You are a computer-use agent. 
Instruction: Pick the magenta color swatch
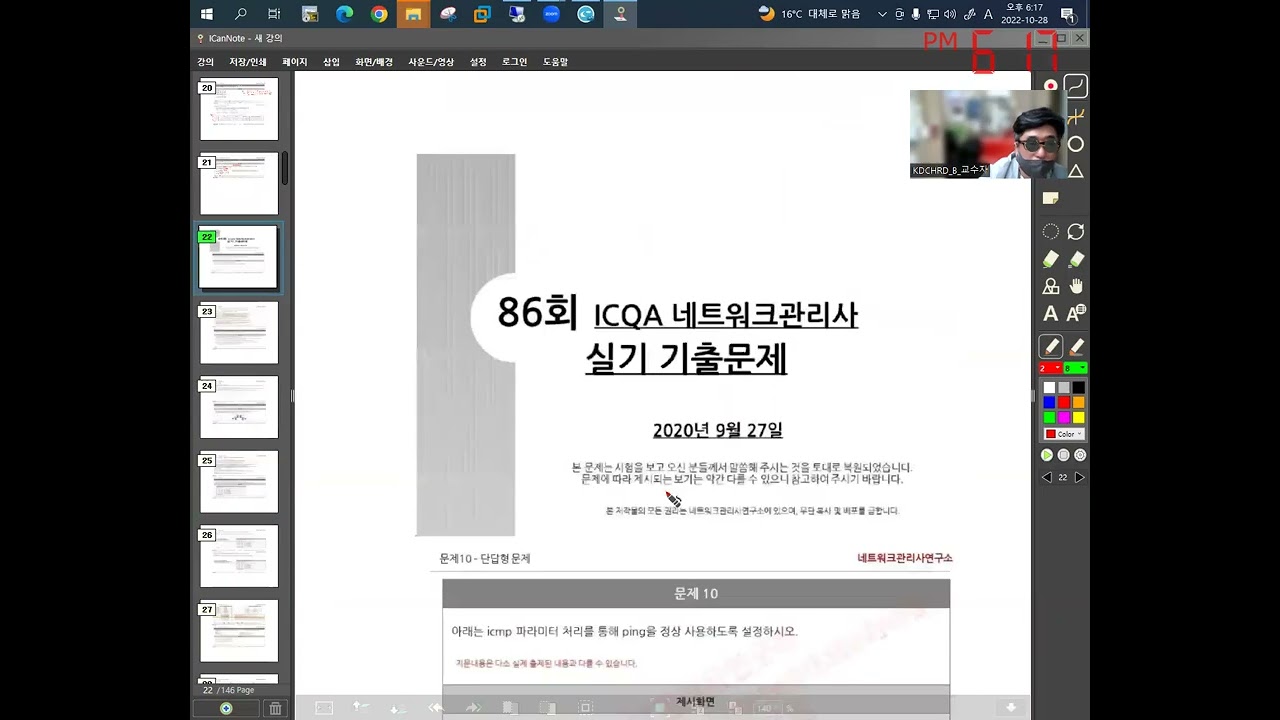tap(1064, 417)
